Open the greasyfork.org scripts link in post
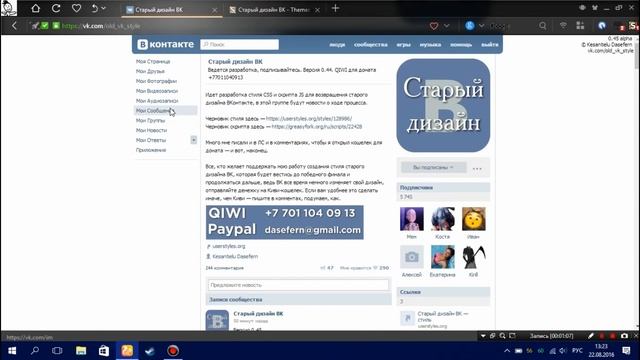Screen dimensions: 640x360 click(x=317, y=127)
